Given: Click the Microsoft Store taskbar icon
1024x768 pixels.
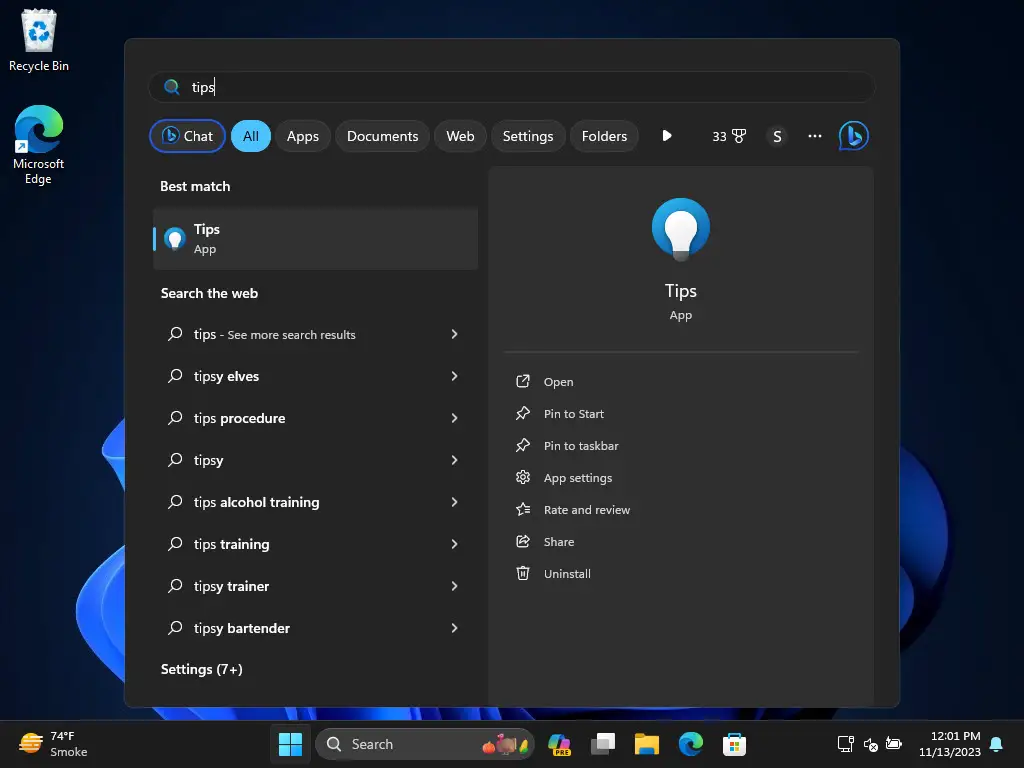Looking at the screenshot, I should pos(734,744).
